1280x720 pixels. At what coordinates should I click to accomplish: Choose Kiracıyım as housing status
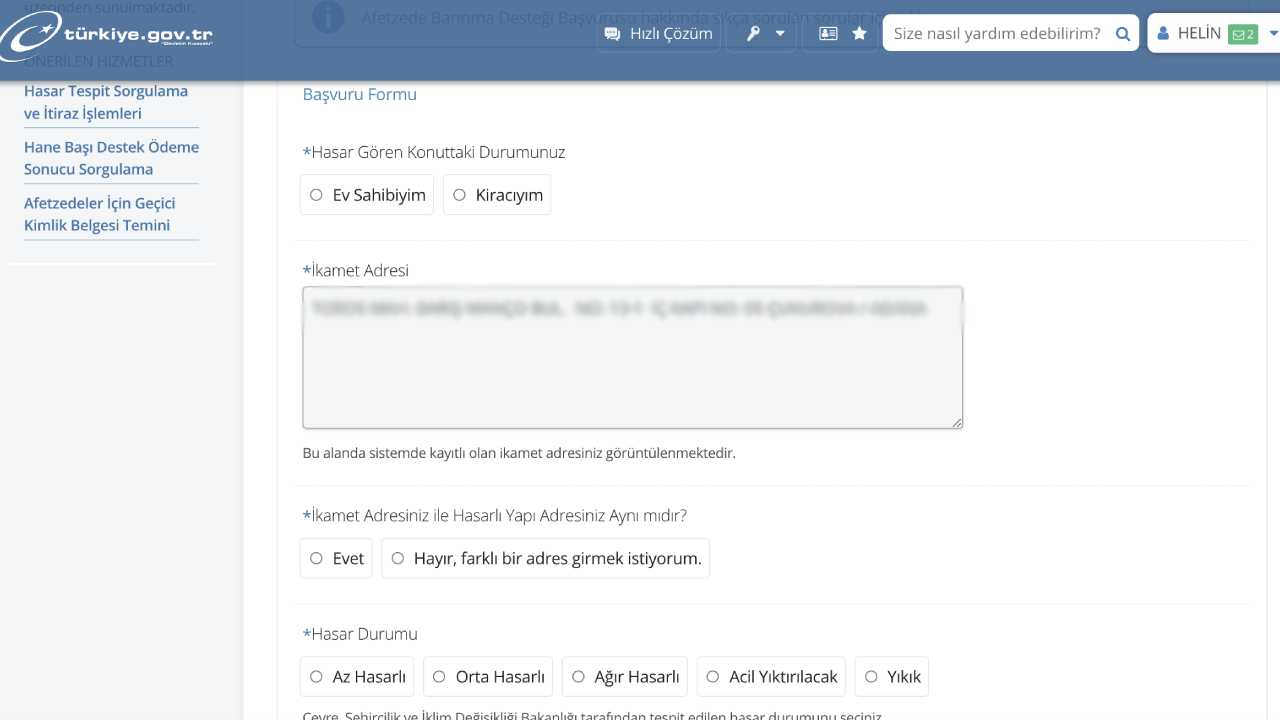(x=459, y=194)
